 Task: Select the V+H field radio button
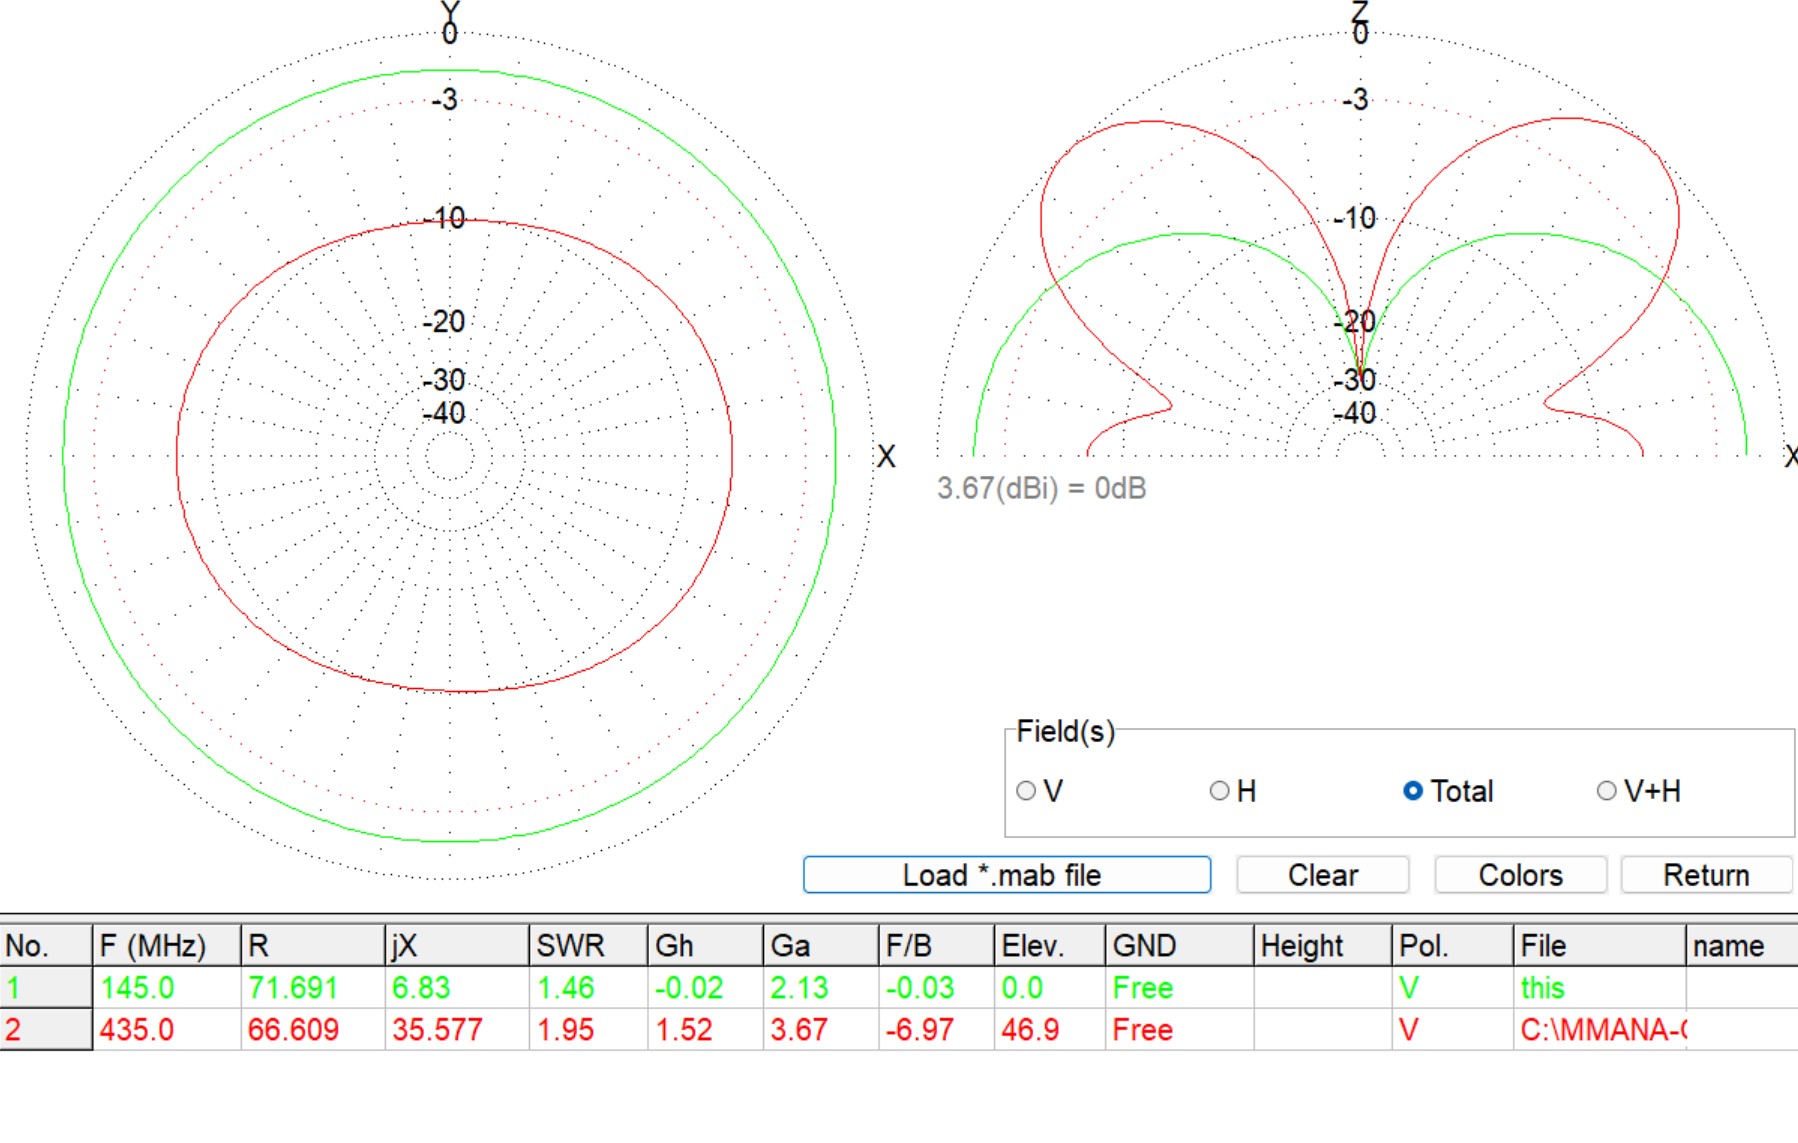point(1638,791)
